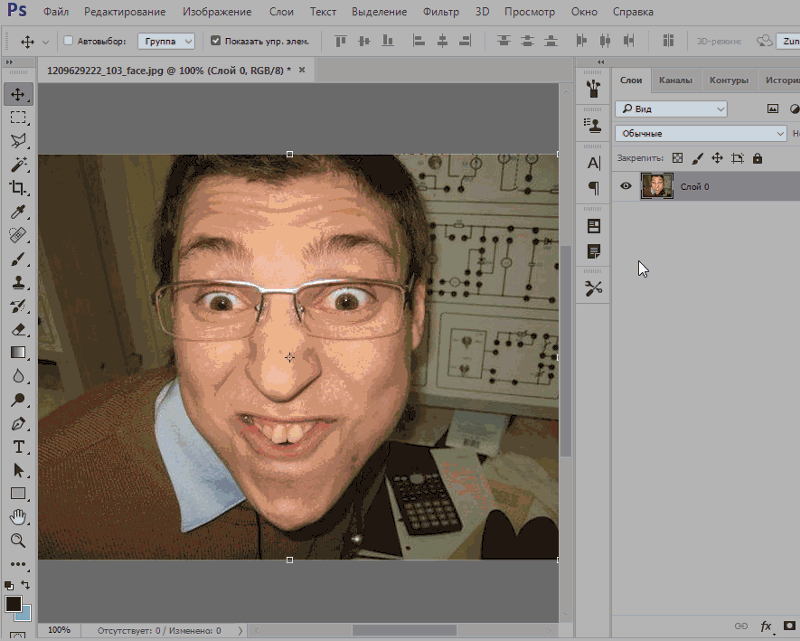Screen dimensions: 800x641
Task: Choose the Hand tool
Action: pyautogui.click(x=18, y=517)
